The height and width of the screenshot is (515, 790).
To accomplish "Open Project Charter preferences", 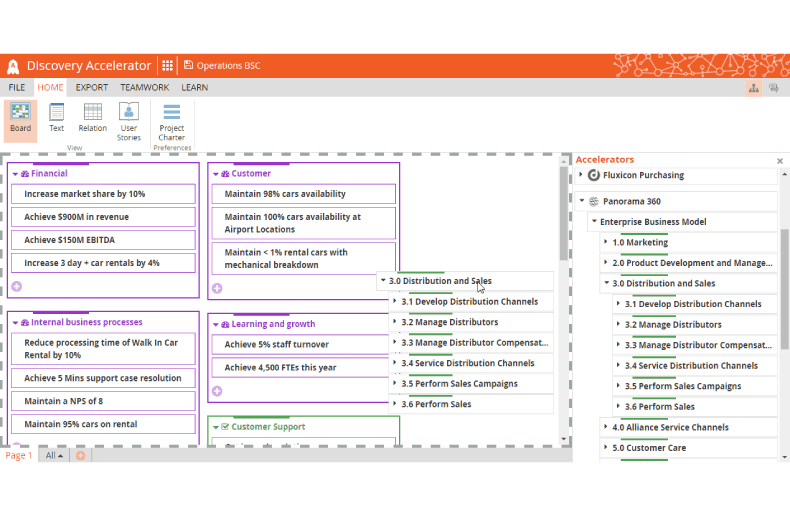I will tap(171, 122).
